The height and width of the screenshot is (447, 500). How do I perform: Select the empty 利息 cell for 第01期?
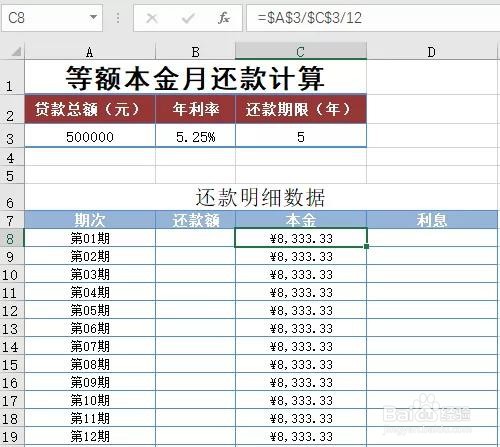pos(432,238)
